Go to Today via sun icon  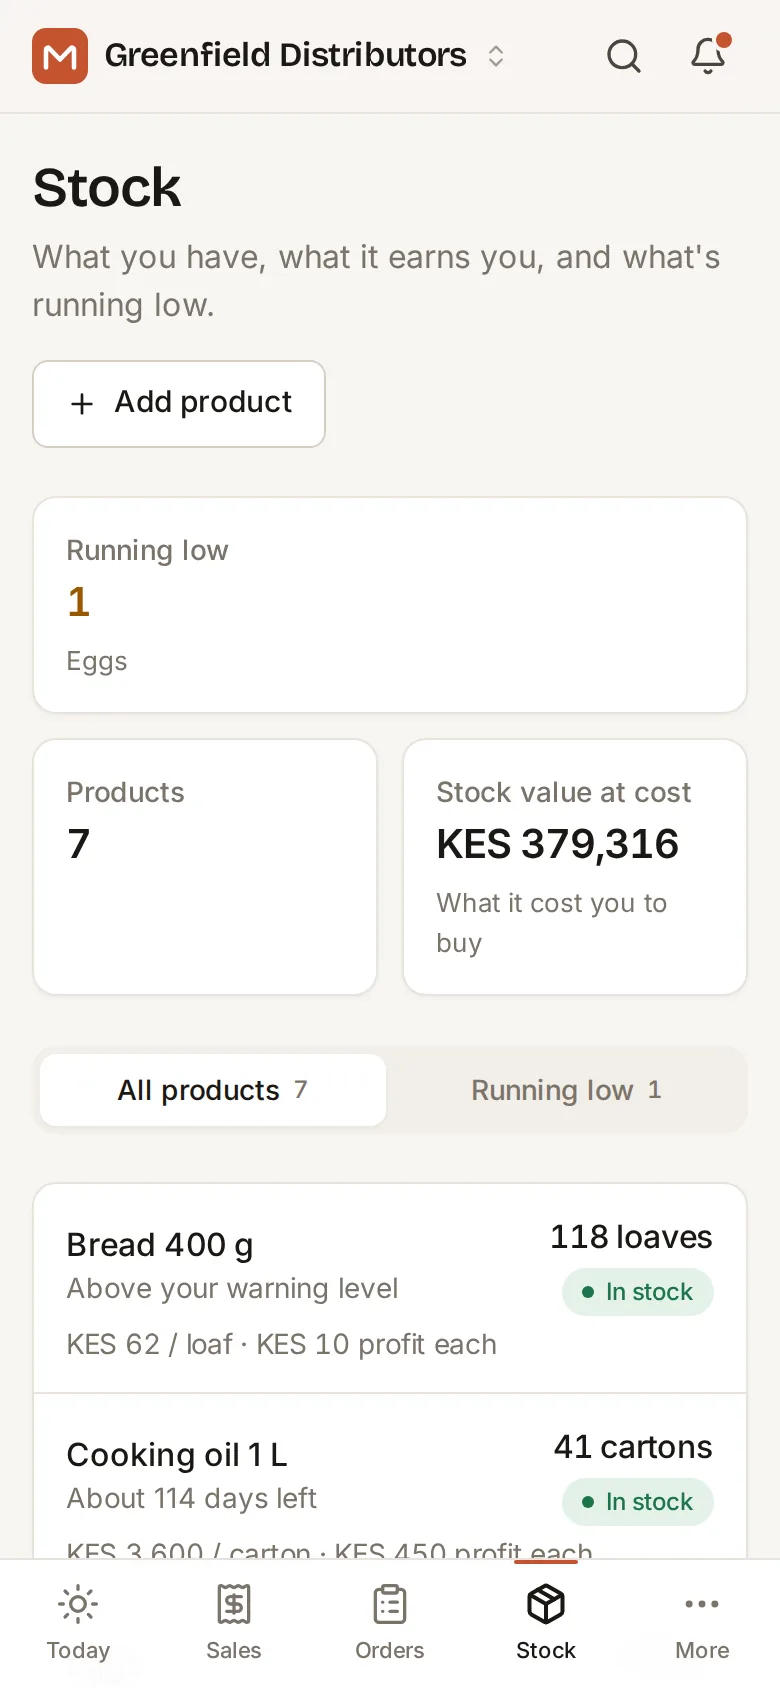78,1604
